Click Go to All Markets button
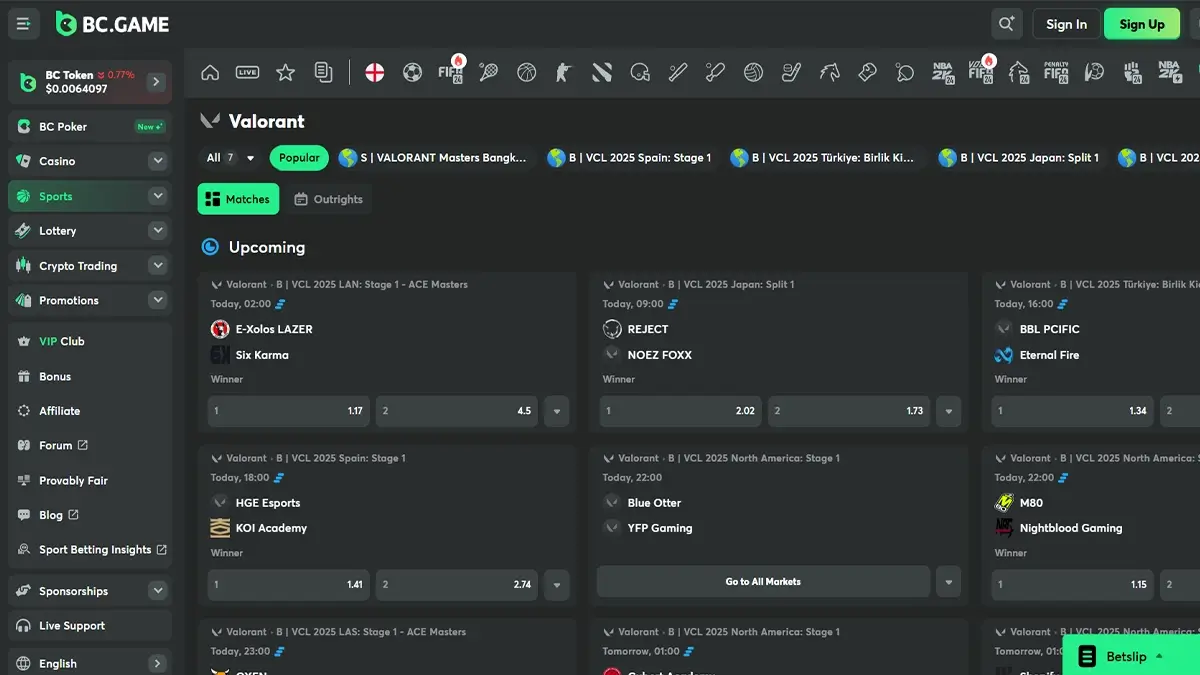Viewport: 1200px width, 675px height. coord(763,582)
